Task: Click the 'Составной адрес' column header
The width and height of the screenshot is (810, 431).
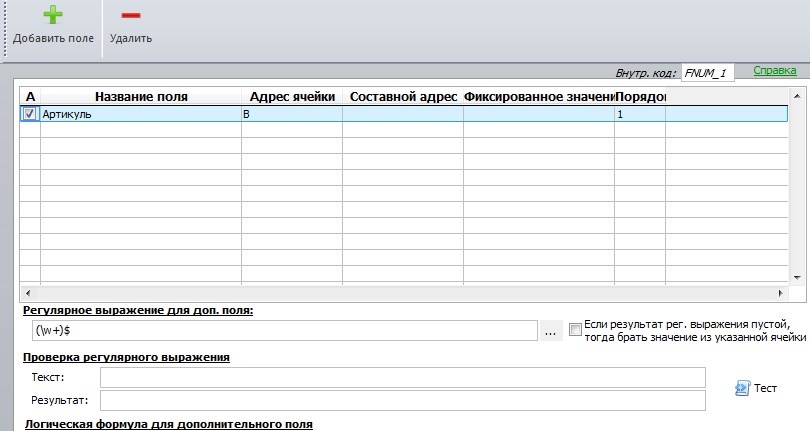Action: point(402,97)
